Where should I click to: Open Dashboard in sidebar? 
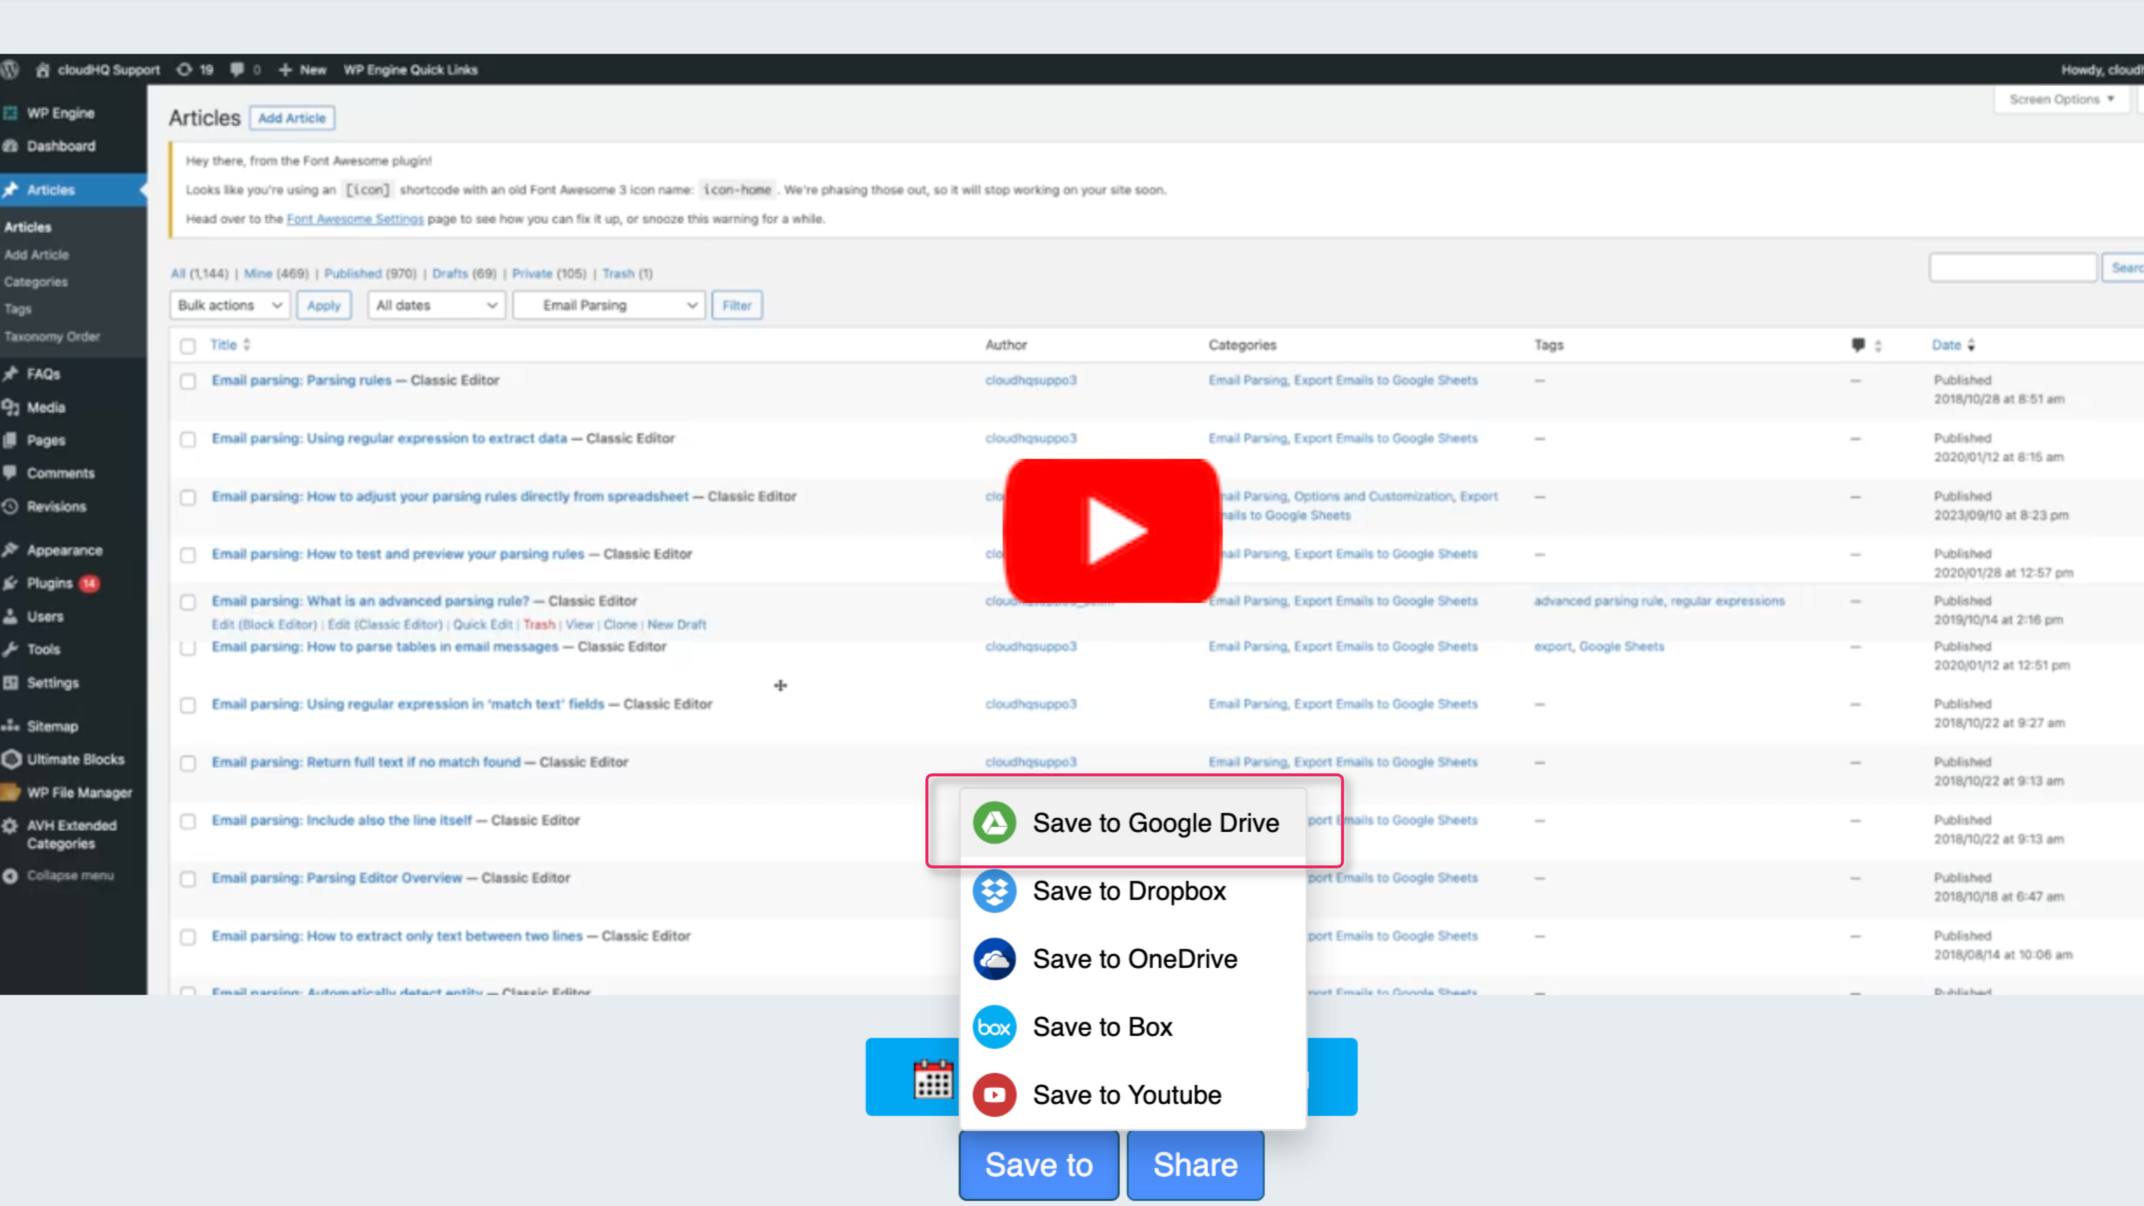(x=61, y=146)
